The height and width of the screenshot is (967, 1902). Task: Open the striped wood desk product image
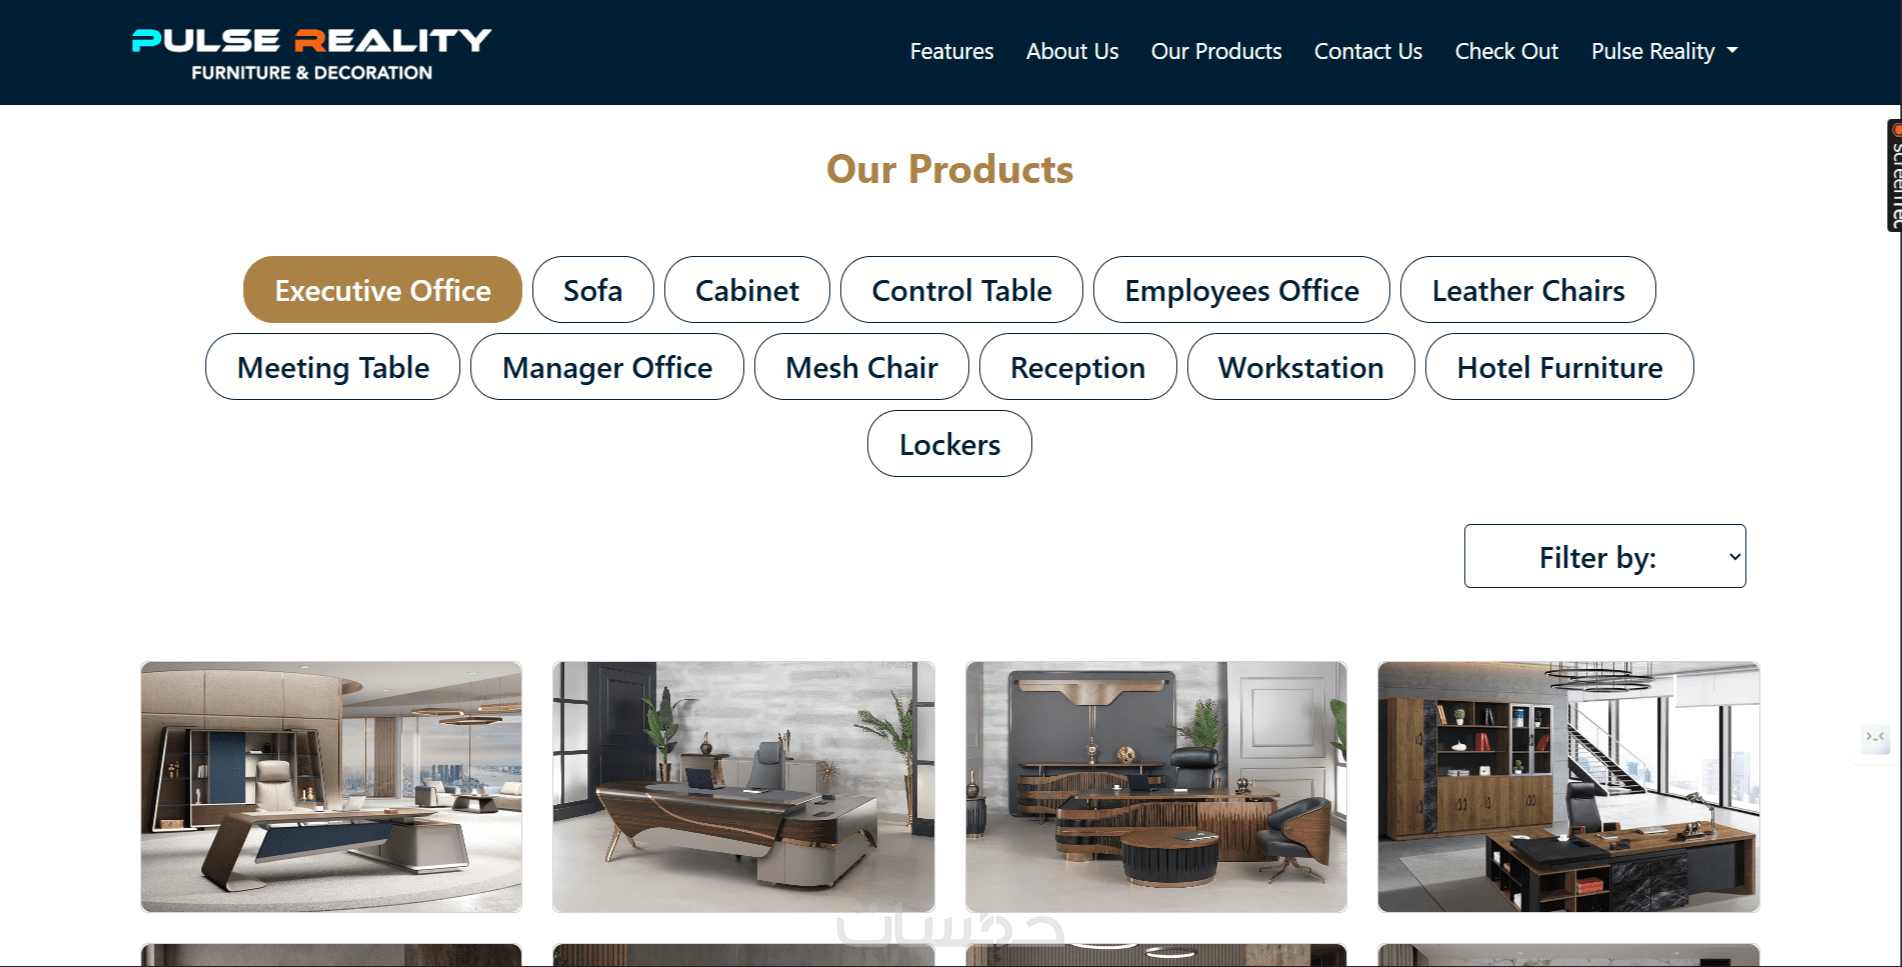click(1156, 787)
